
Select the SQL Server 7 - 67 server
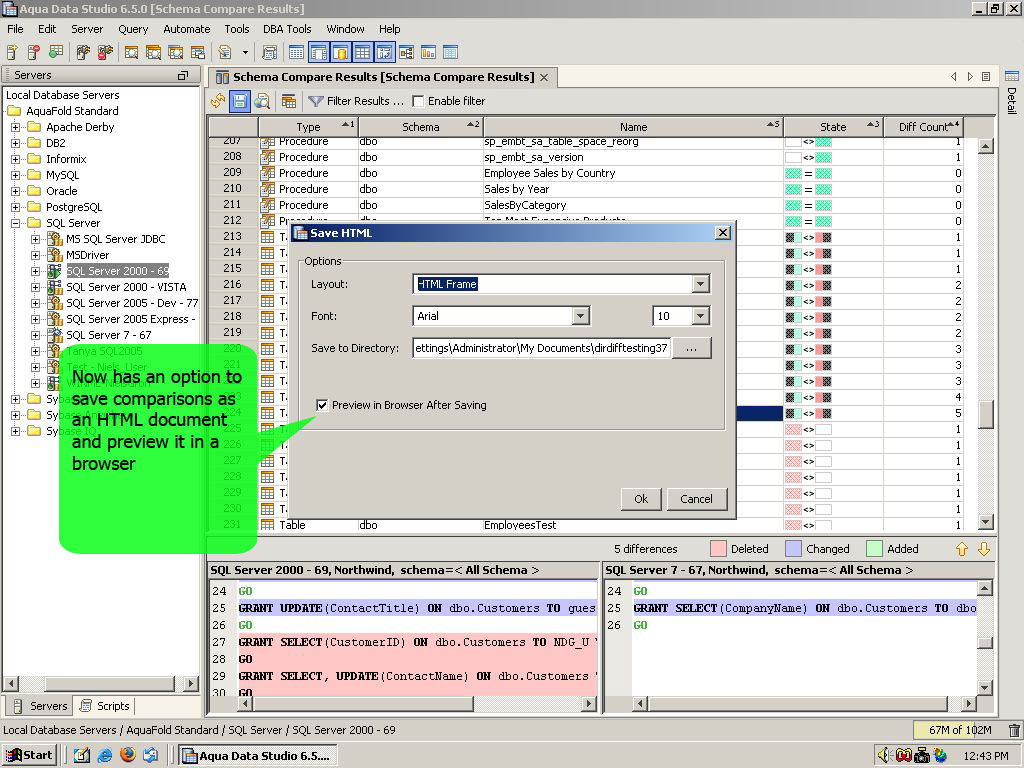[108, 335]
